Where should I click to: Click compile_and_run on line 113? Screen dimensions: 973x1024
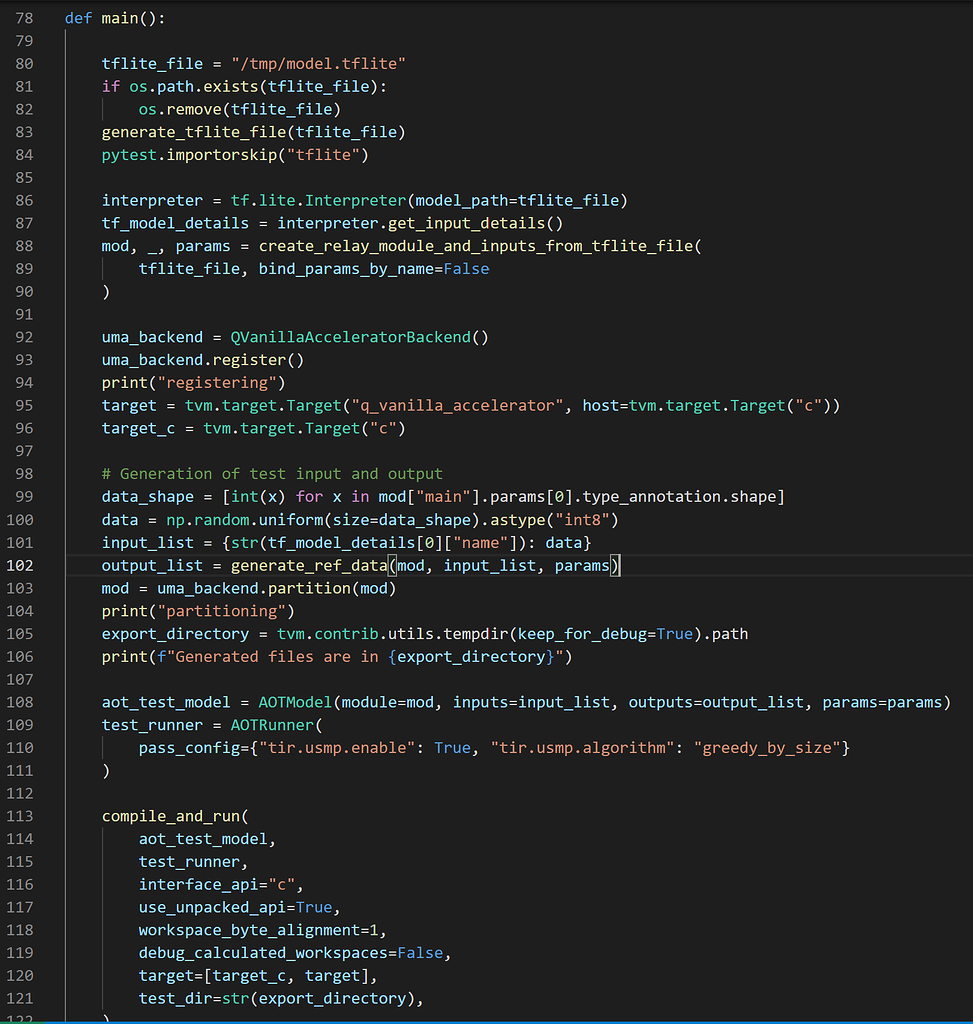click(x=165, y=816)
